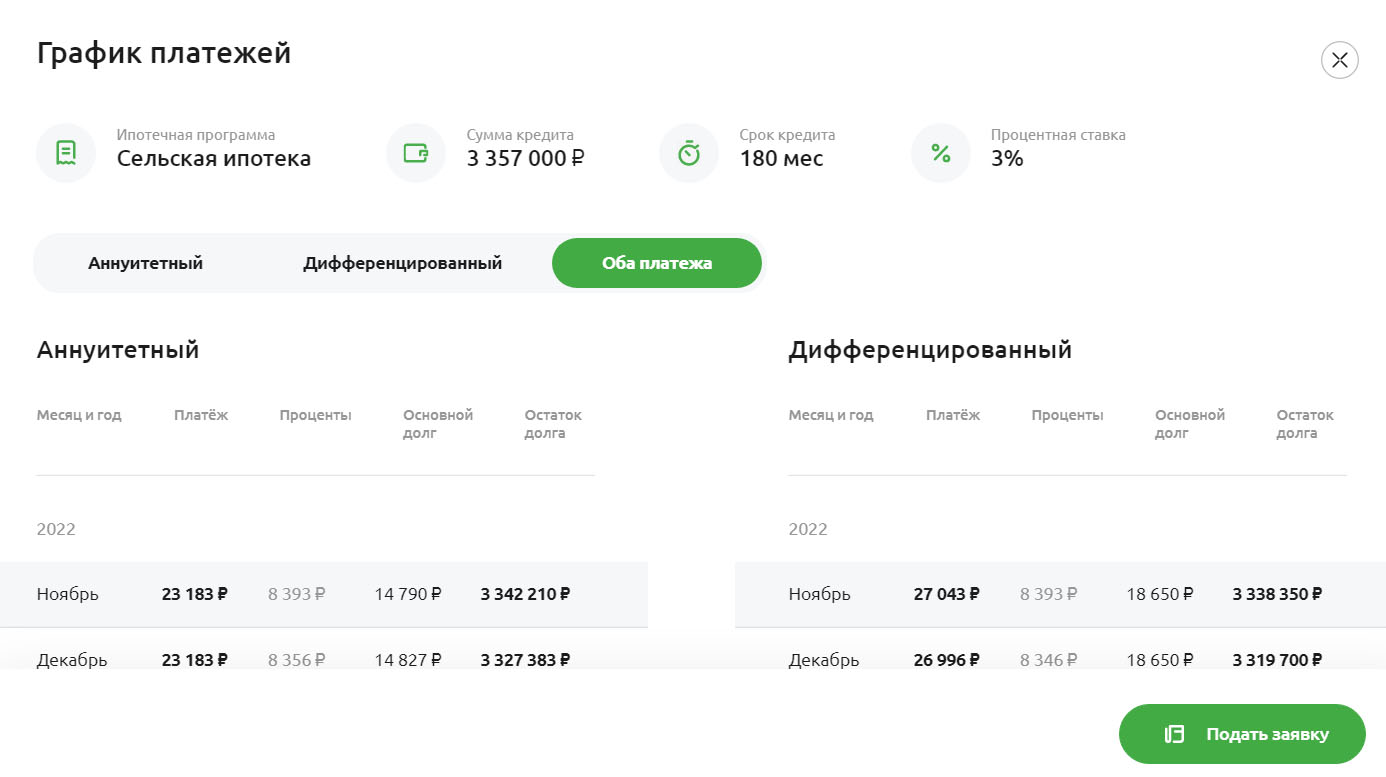Viewport: 1386px width, 777px height.
Task: Click the document icon on Подать заявку button
Action: tap(1174, 734)
